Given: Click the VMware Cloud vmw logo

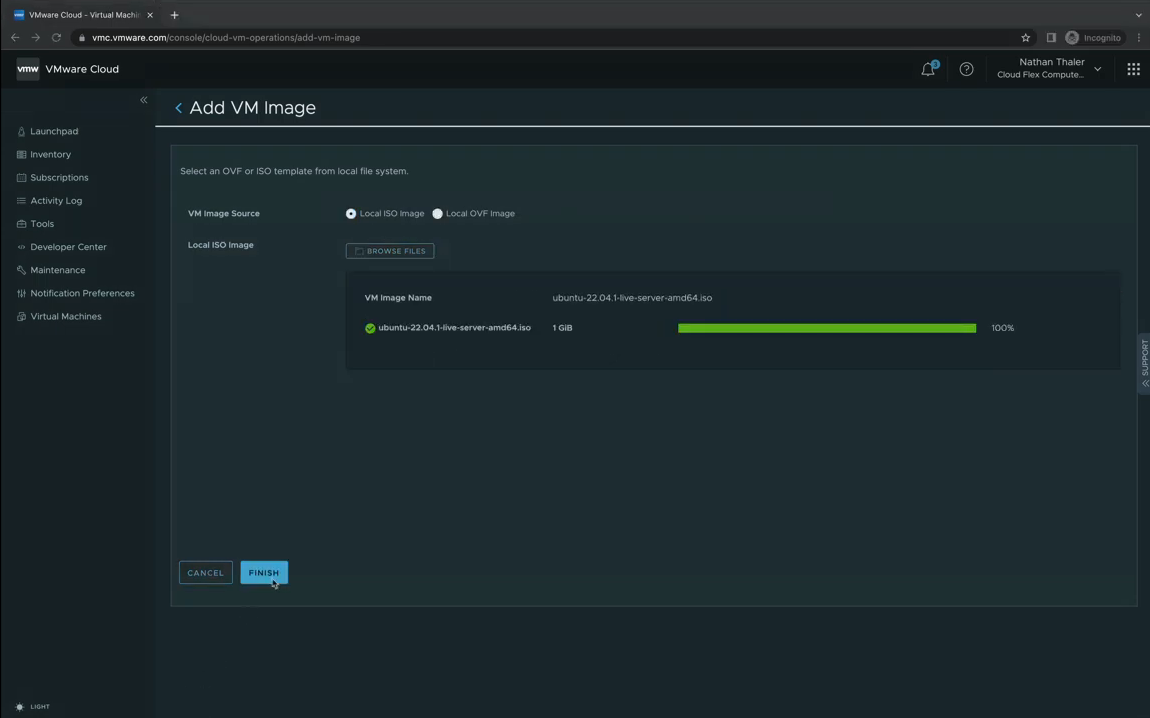Looking at the screenshot, I should click(28, 69).
